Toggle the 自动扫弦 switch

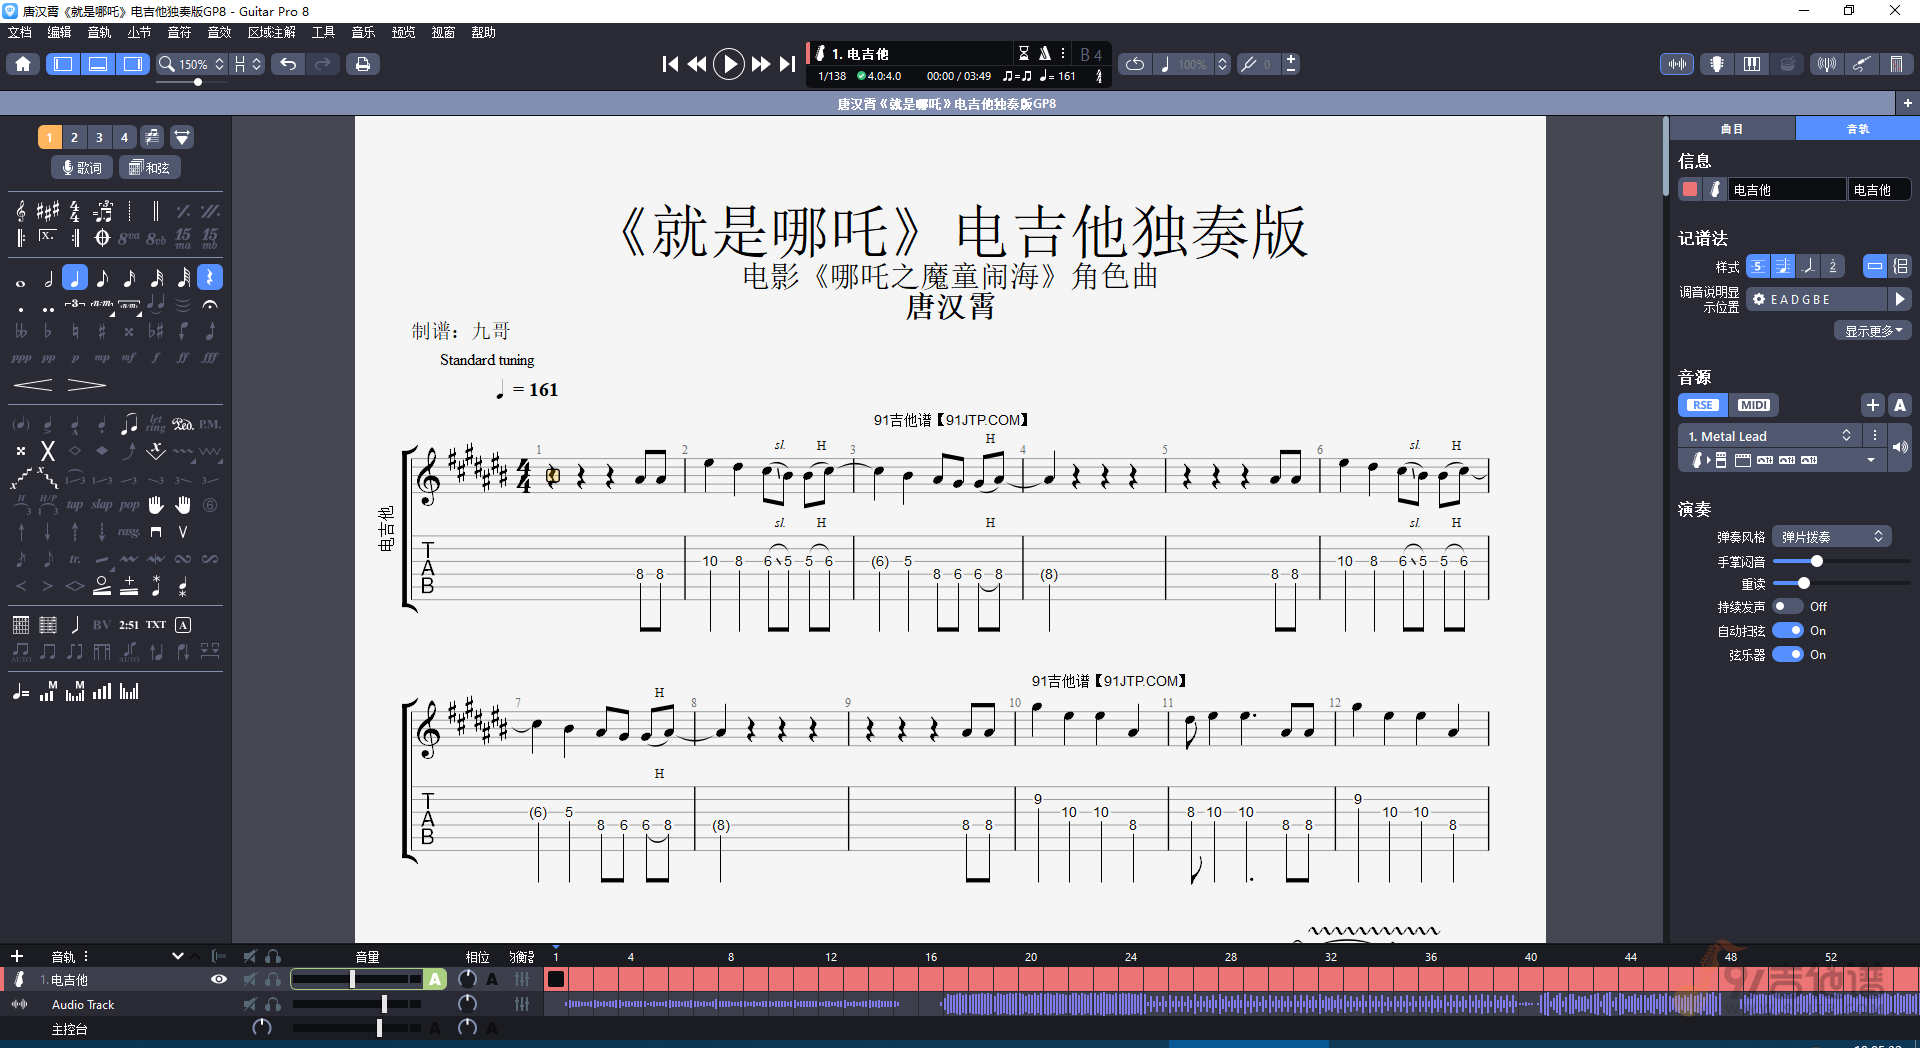tap(1788, 631)
